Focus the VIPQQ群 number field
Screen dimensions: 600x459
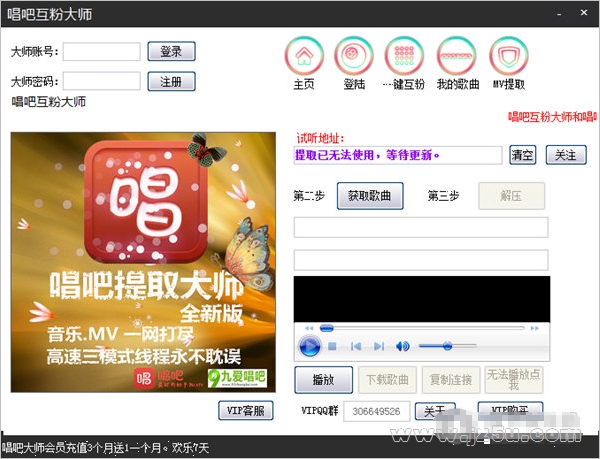point(377,412)
